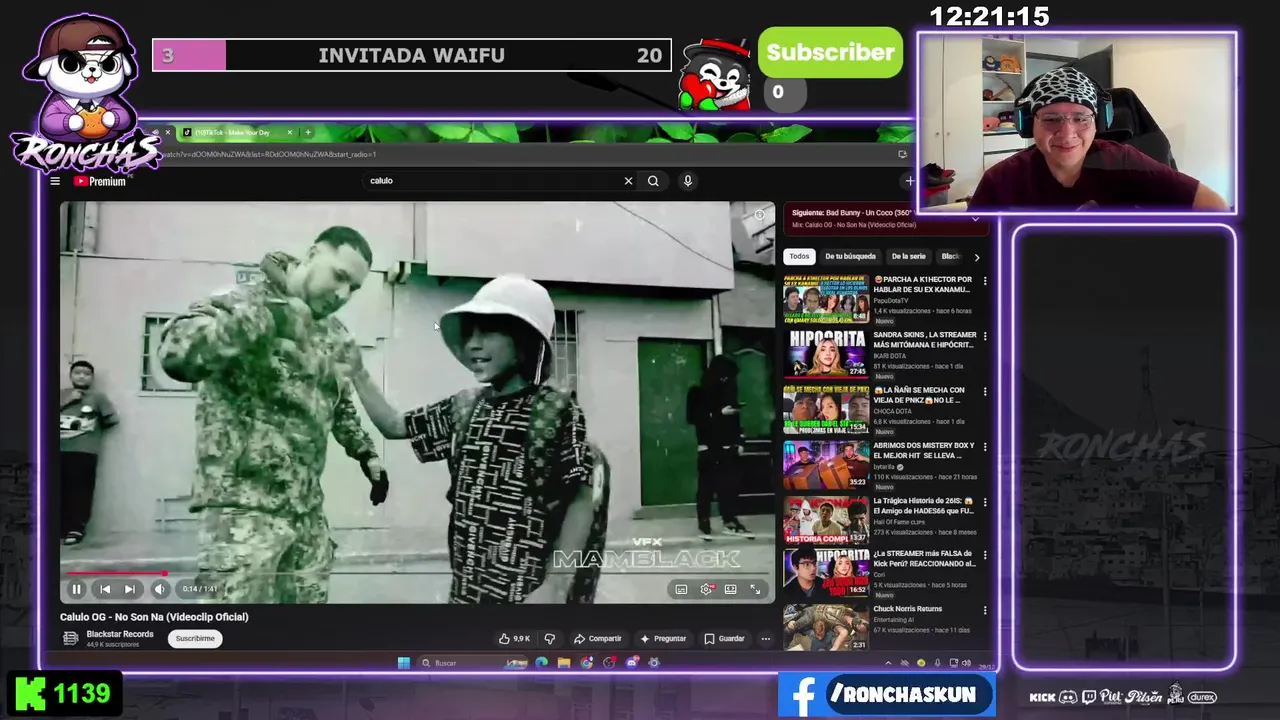The width and height of the screenshot is (1280, 720).
Task: Skip to previous video in player
Action: pyautogui.click(x=105, y=589)
